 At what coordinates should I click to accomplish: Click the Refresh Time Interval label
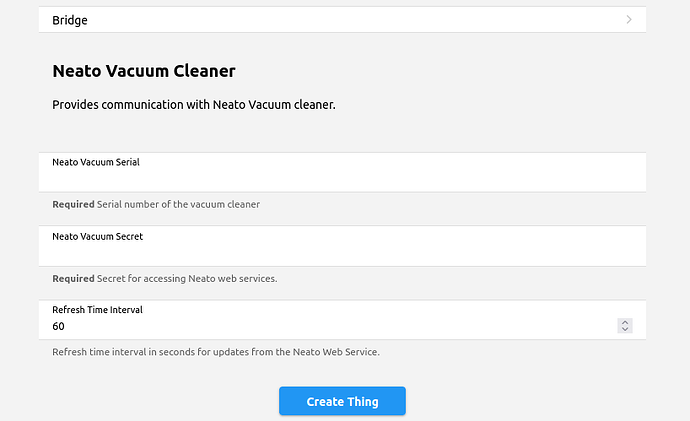tap(97, 310)
